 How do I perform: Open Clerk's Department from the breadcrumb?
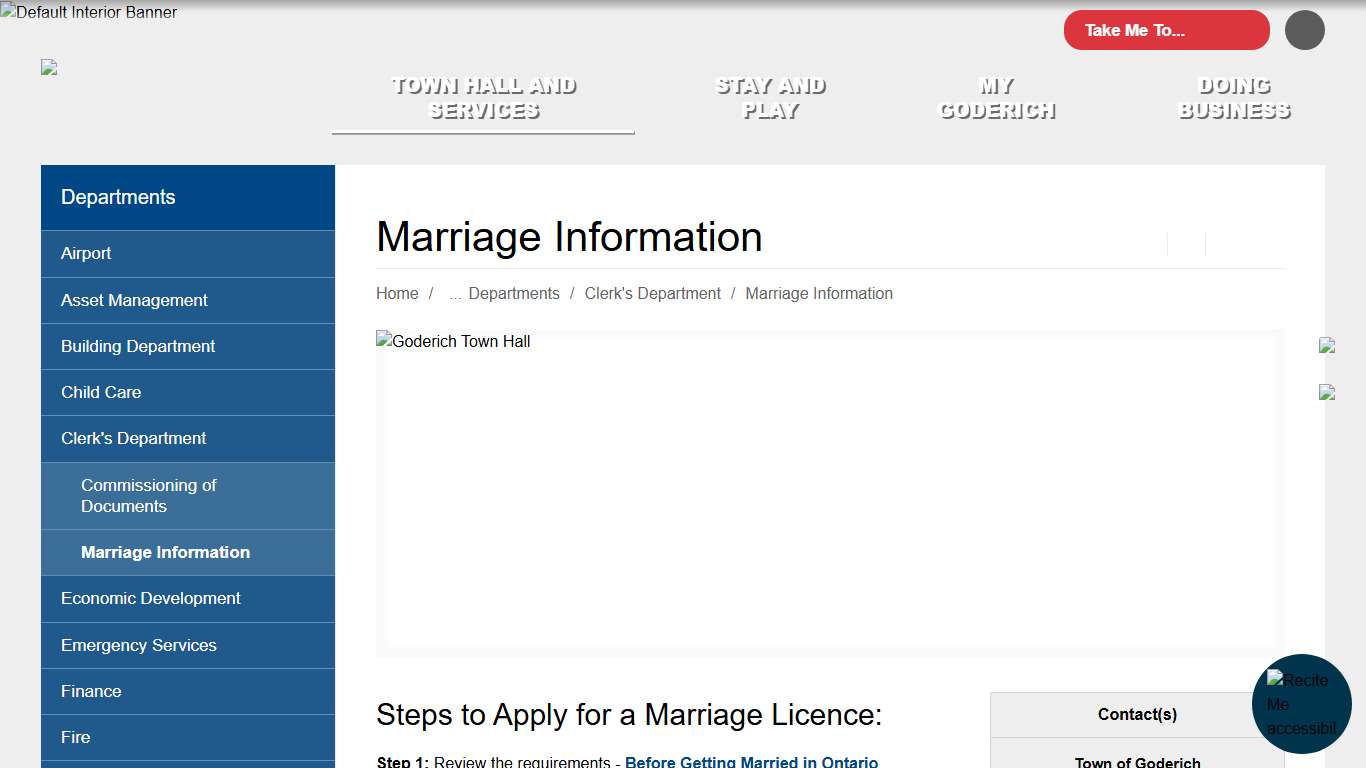tap(652, 293)
